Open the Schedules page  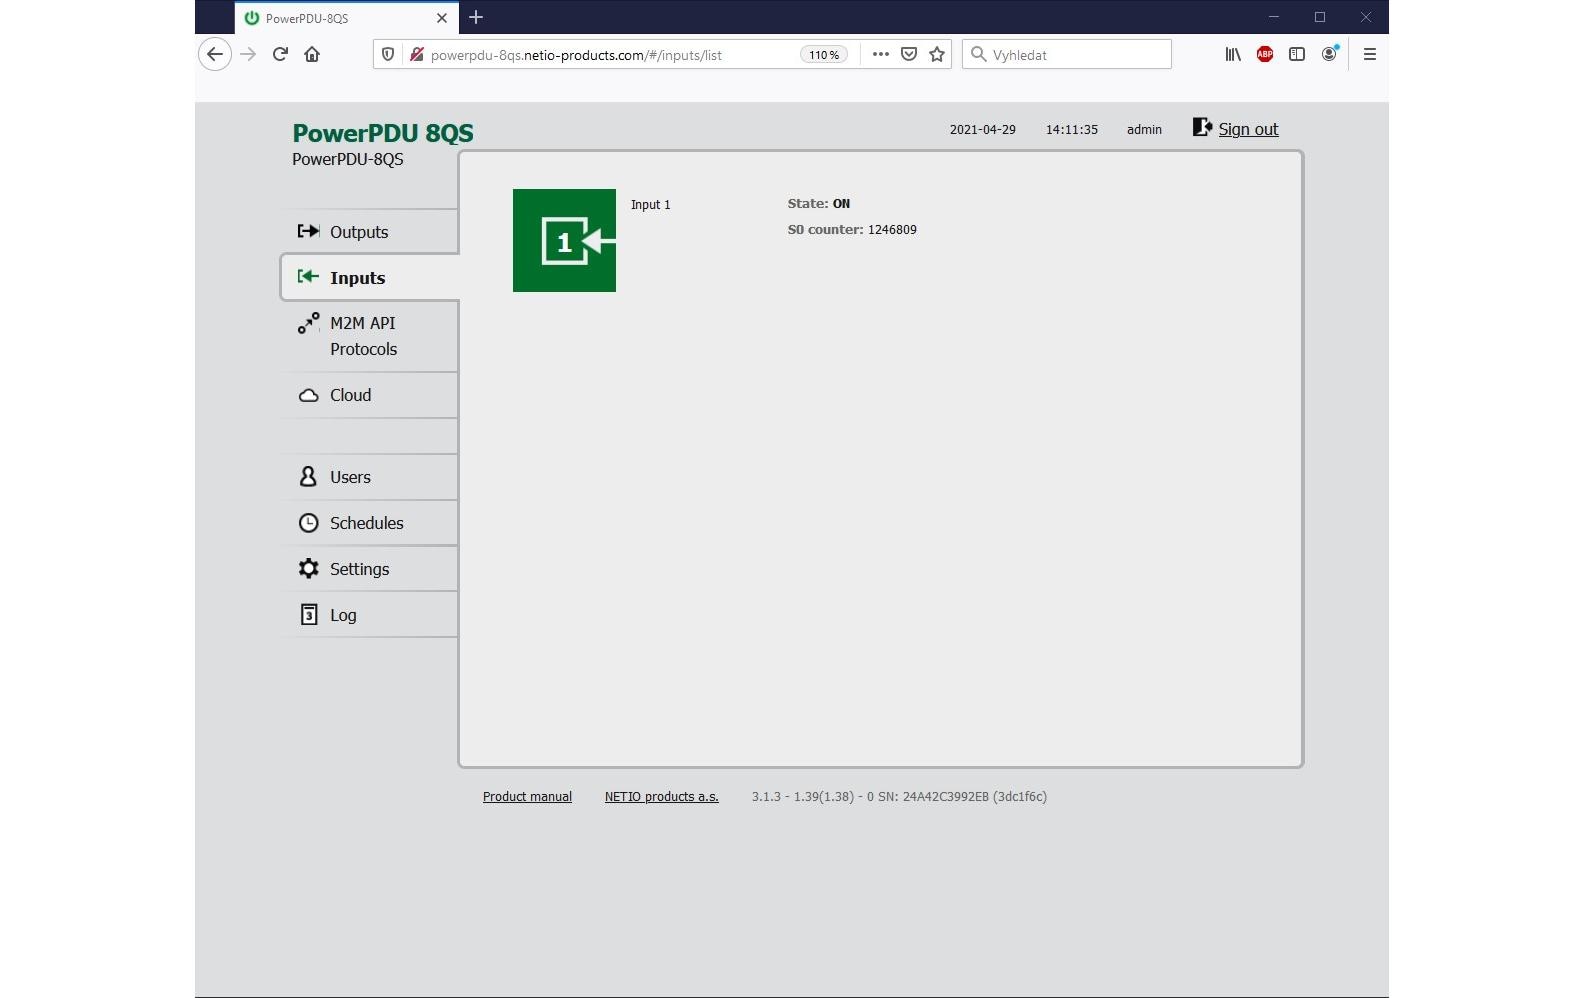[x=370, y=523]
